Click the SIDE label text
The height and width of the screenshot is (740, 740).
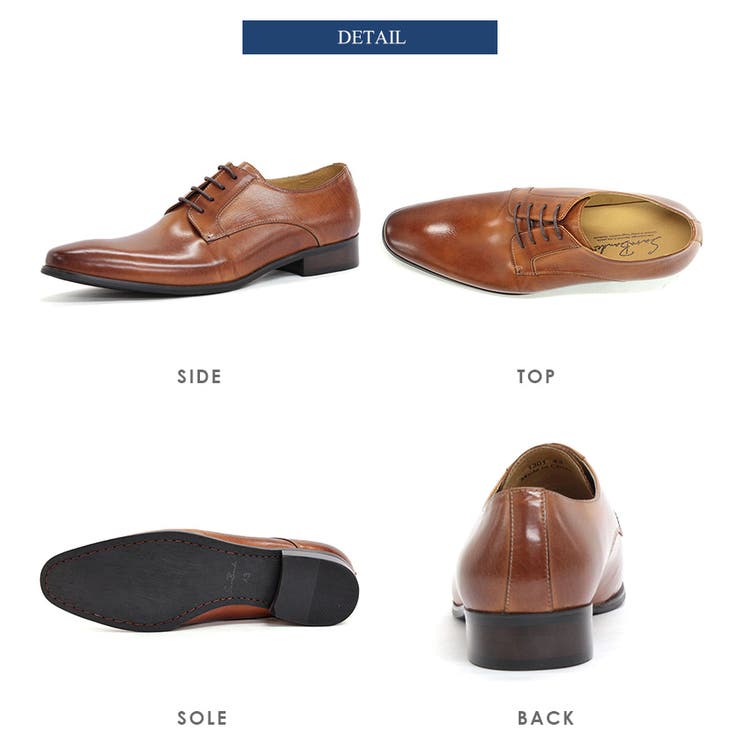coord(199,377)
